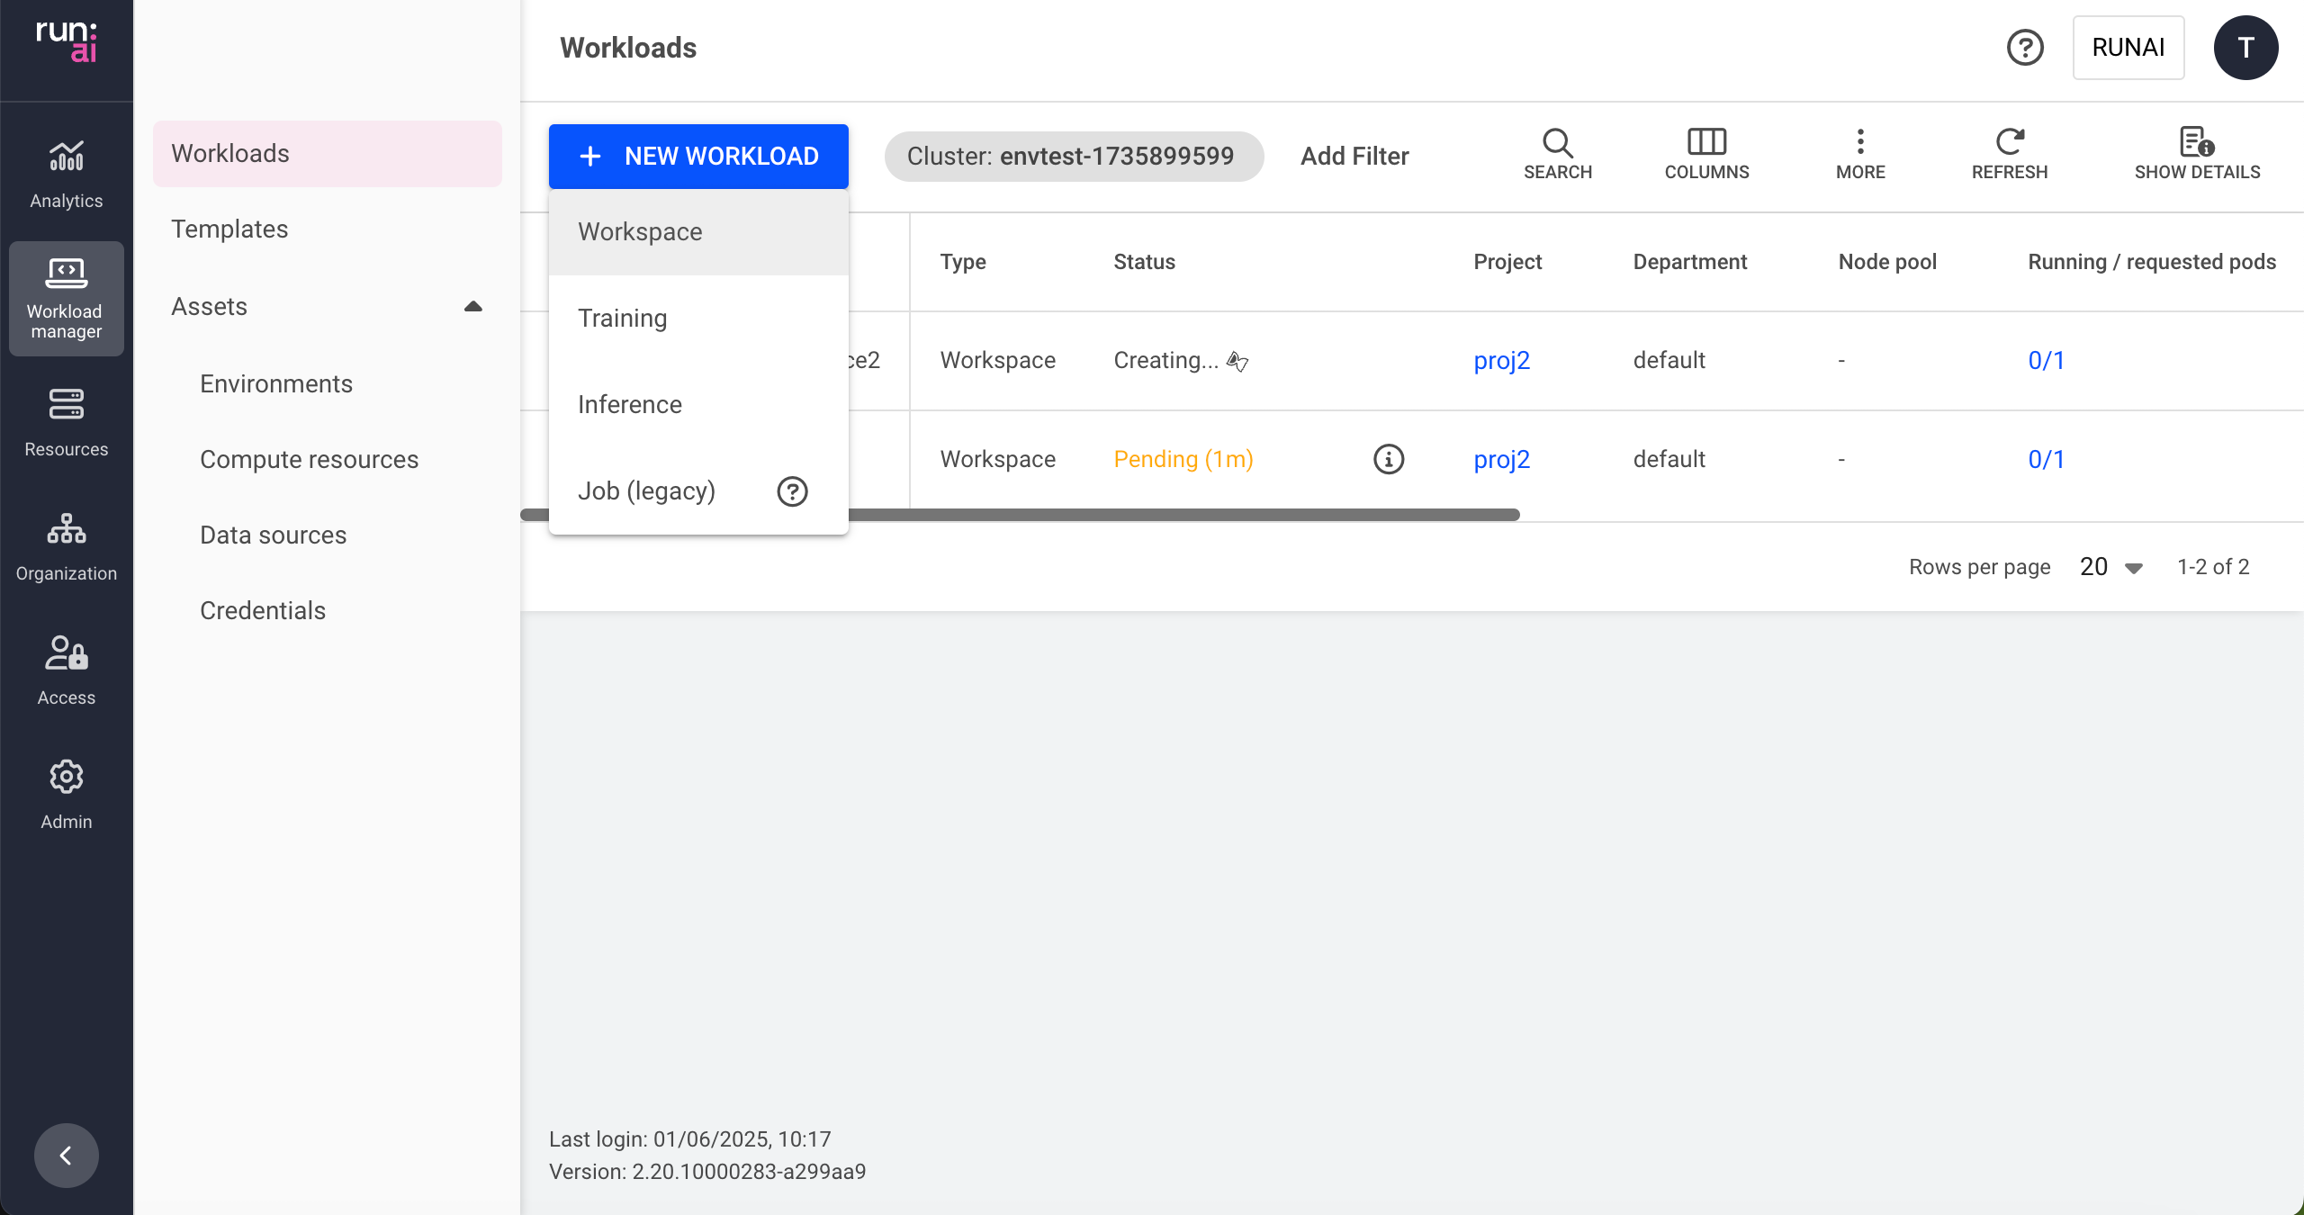2304x1215 pixels.
Task: Open the Analytics section
Action: (x=66, y=170)
